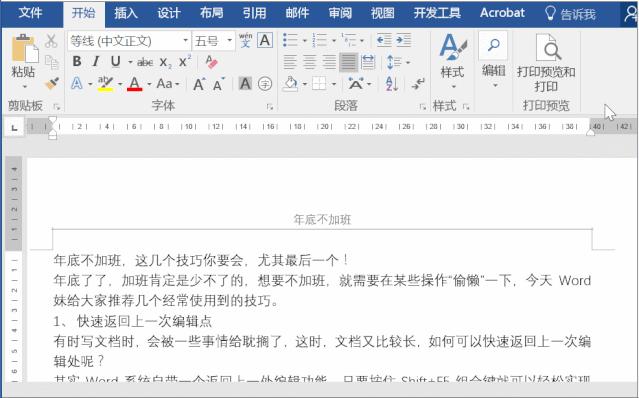The width and height of the screenshot is (639, 398).
Task: Click the enclosed character icon
Action: [265, 84]
